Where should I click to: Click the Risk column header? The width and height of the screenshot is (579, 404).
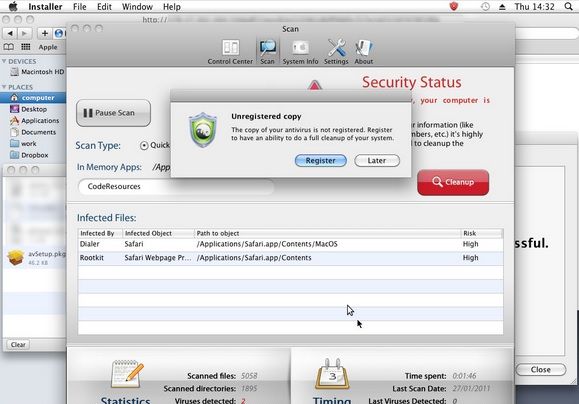482,233
